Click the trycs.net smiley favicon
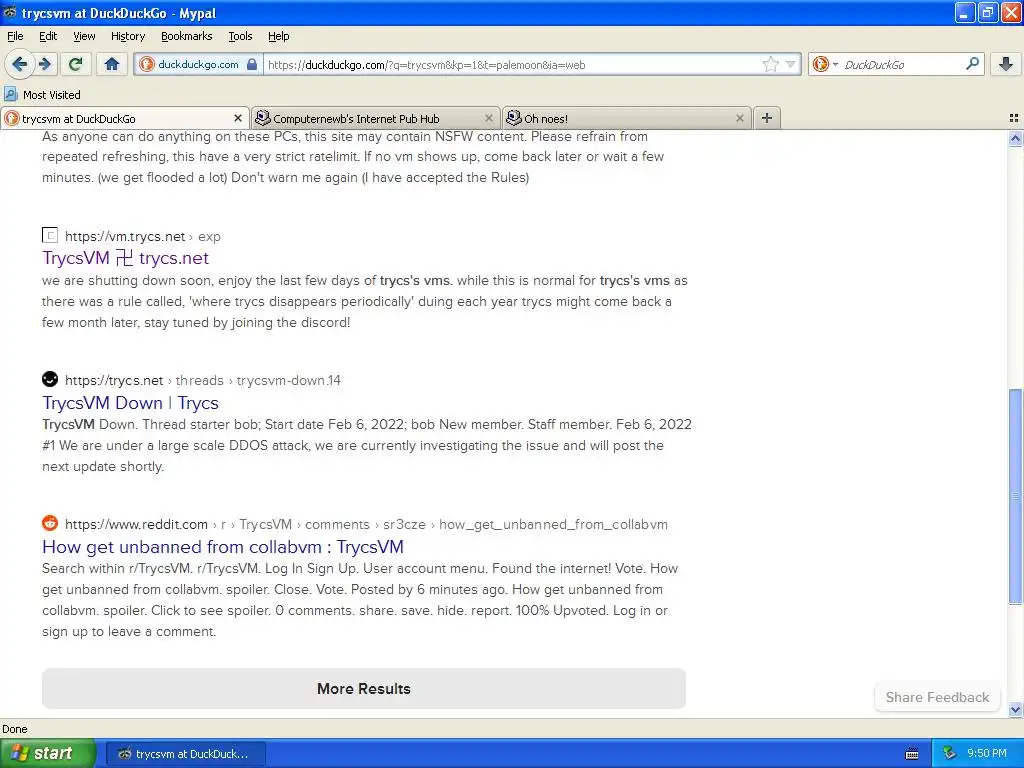Screen dimensions: 1024x768 coord(50,379)
